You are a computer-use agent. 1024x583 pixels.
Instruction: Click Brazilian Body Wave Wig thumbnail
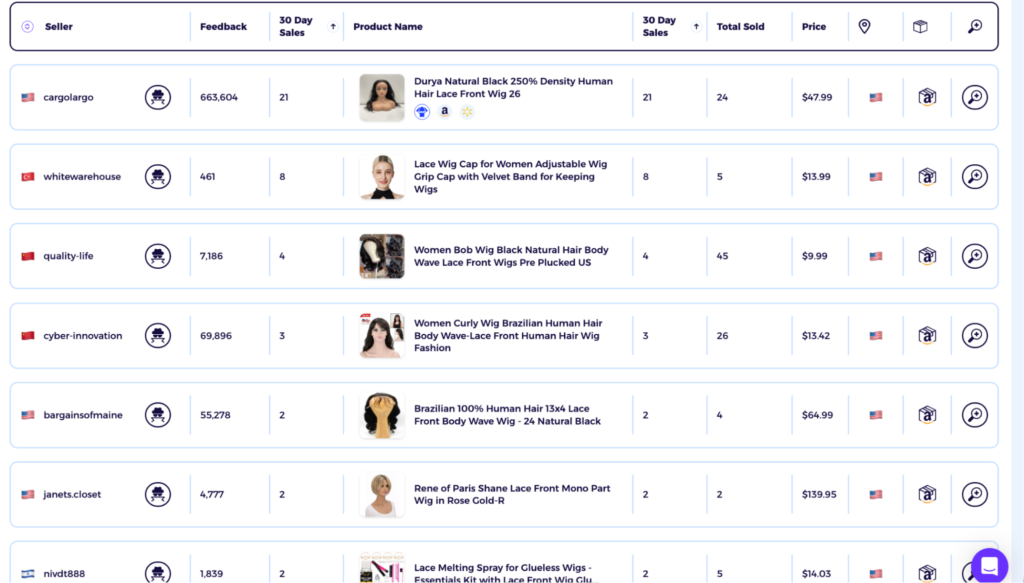pyautogui.click(x=382, y=415)
